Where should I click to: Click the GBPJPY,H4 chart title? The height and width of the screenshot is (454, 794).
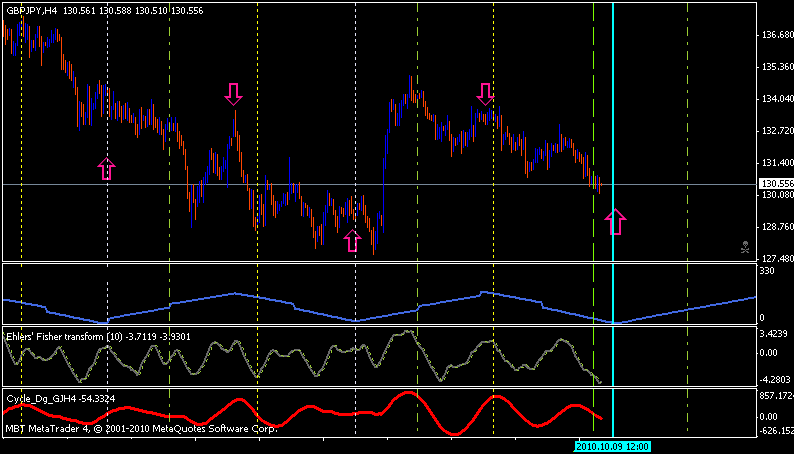[x=32, y=9]
